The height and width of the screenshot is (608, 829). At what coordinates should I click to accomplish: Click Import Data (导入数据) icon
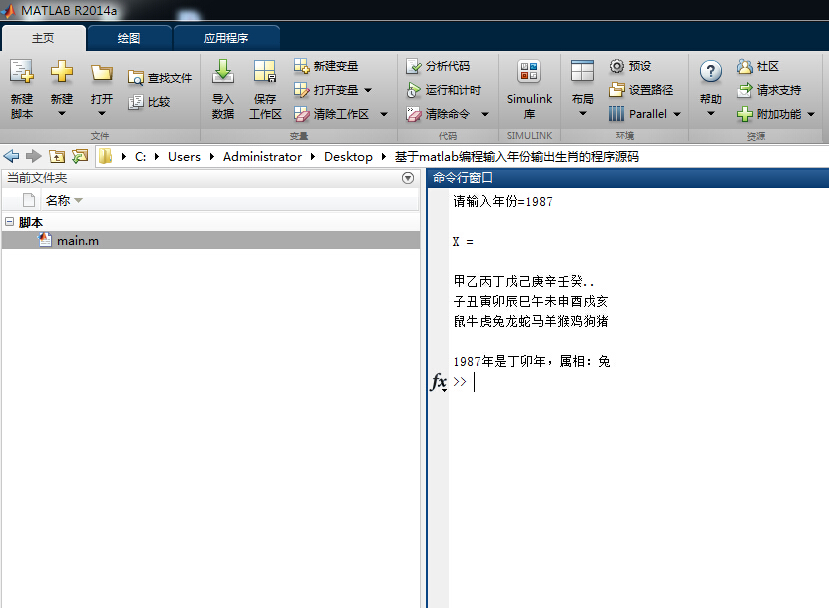pos(223,71)
